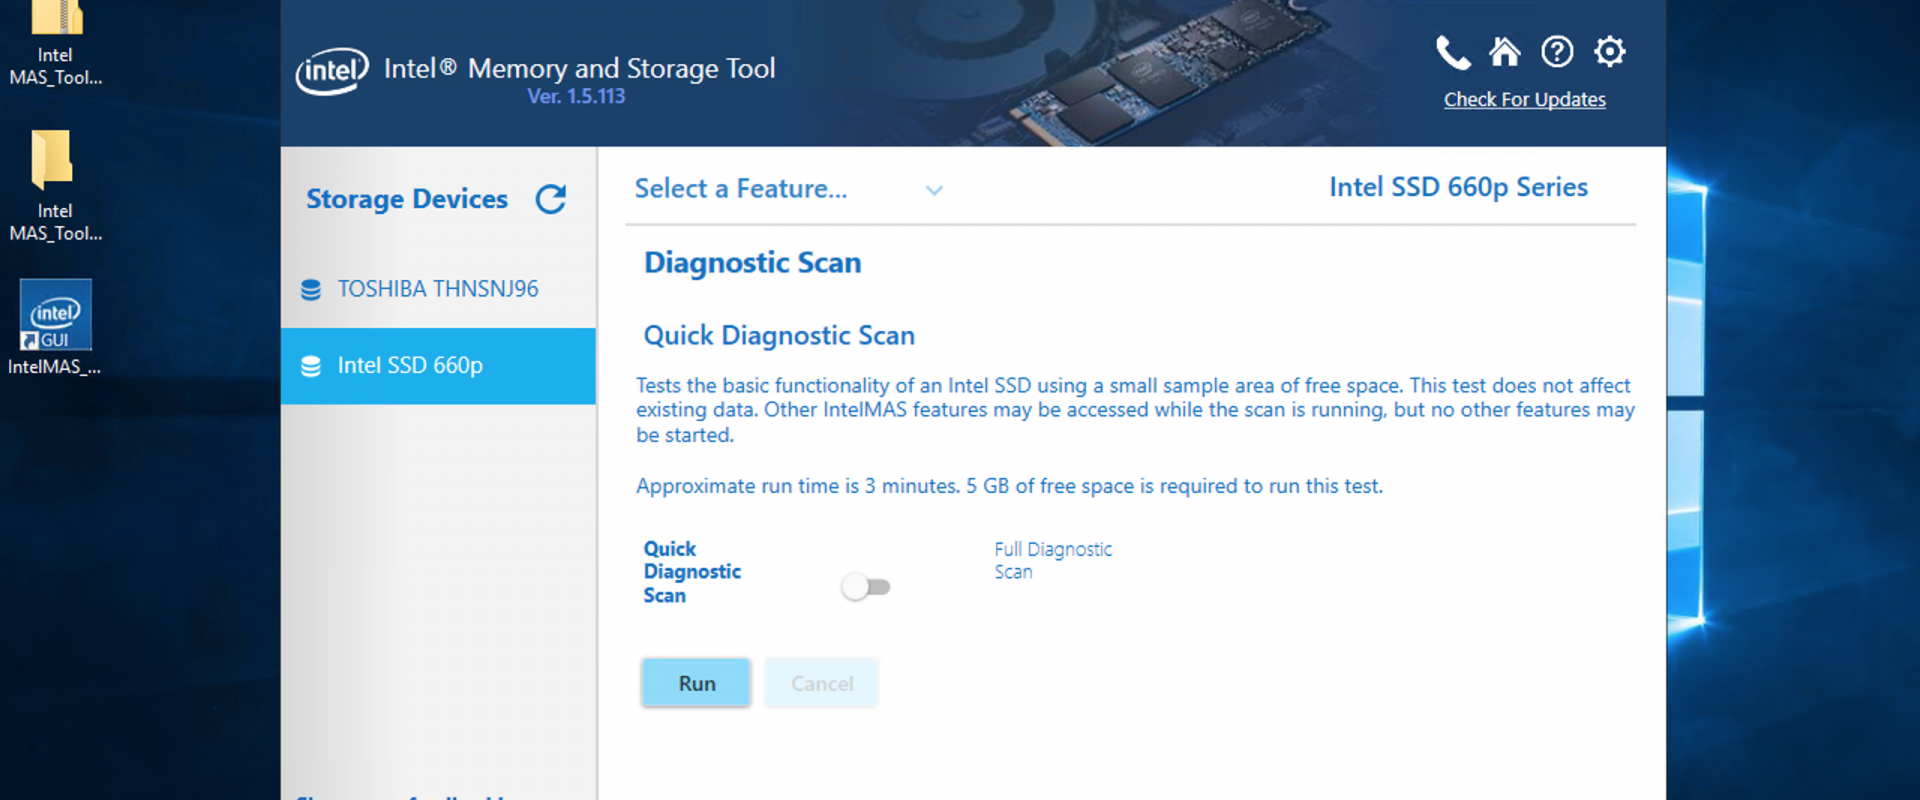Click the phone contact icon
Screen dimensions: 1920x800
coord(1453,52)
